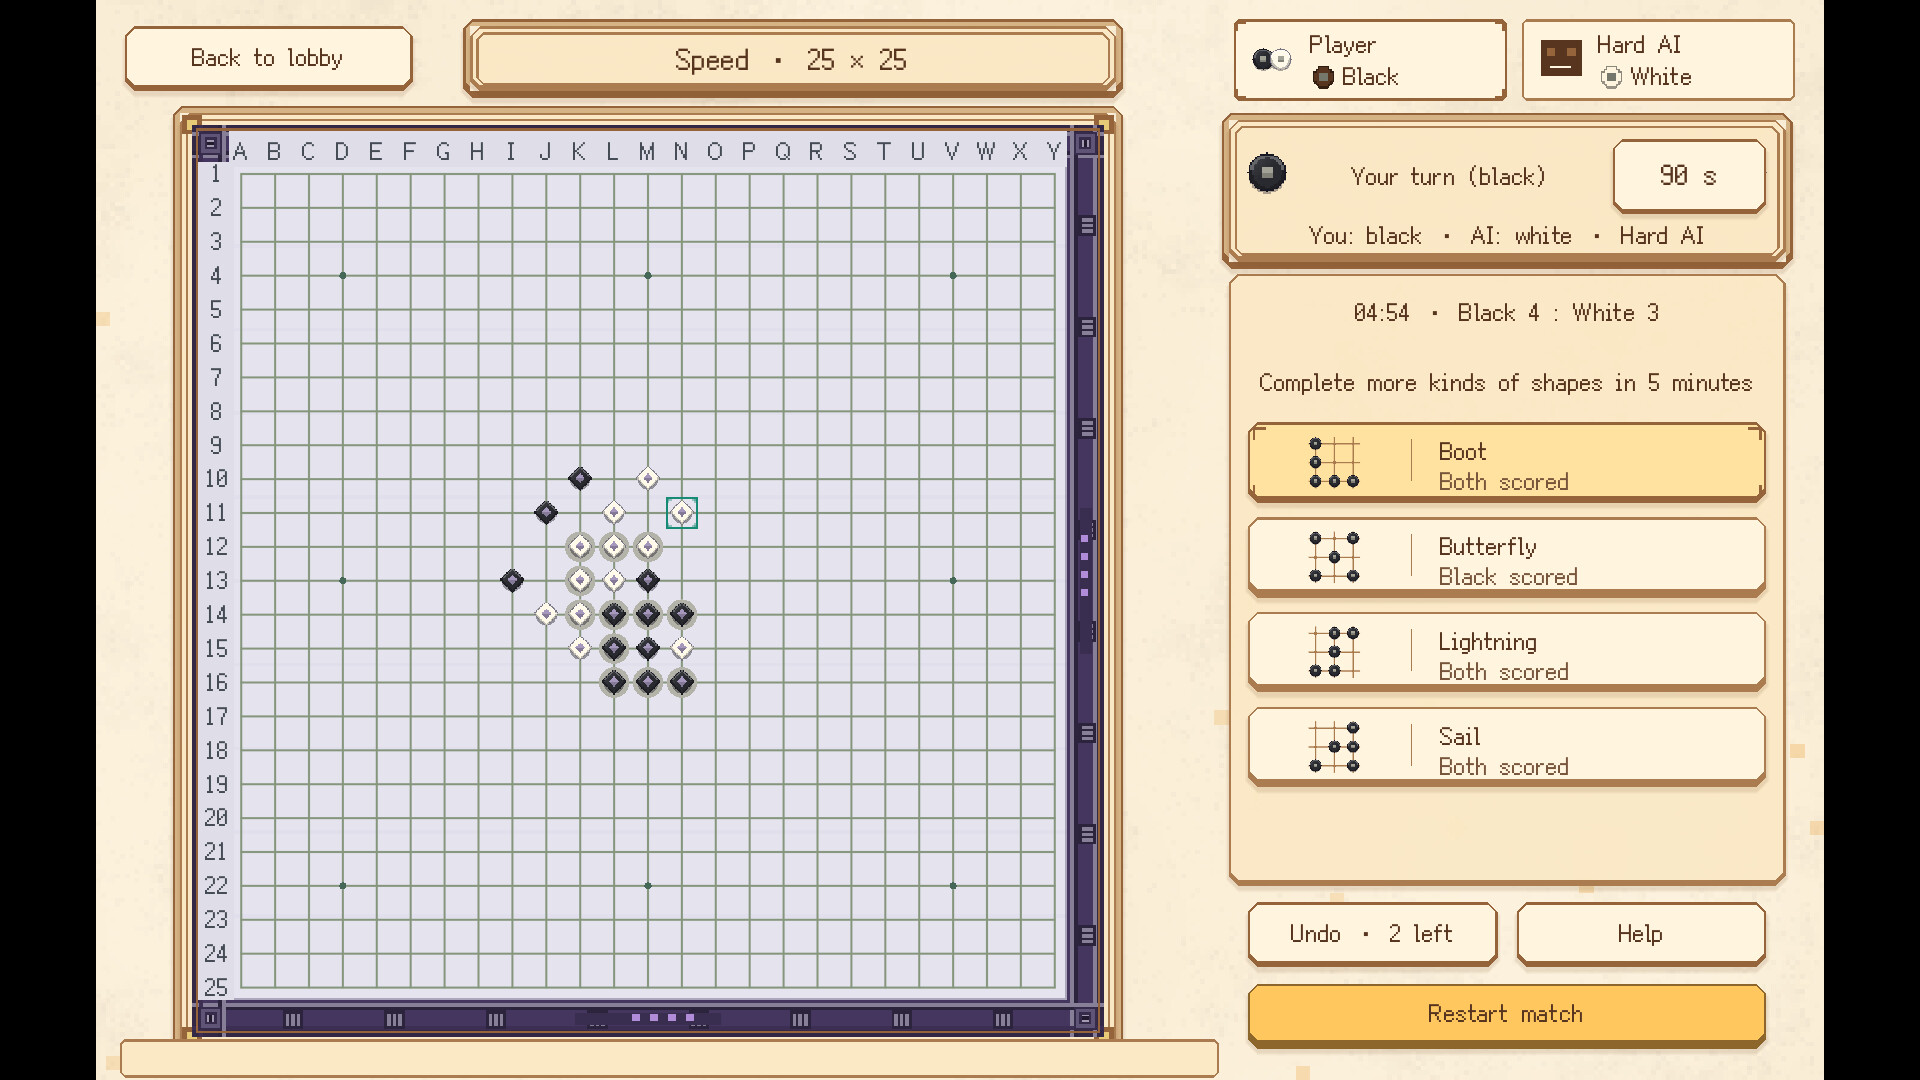Click column label Y on the board header
Viewport: 1920px width, 1080px height.
pyautogui.click(x=1052, y=151)
